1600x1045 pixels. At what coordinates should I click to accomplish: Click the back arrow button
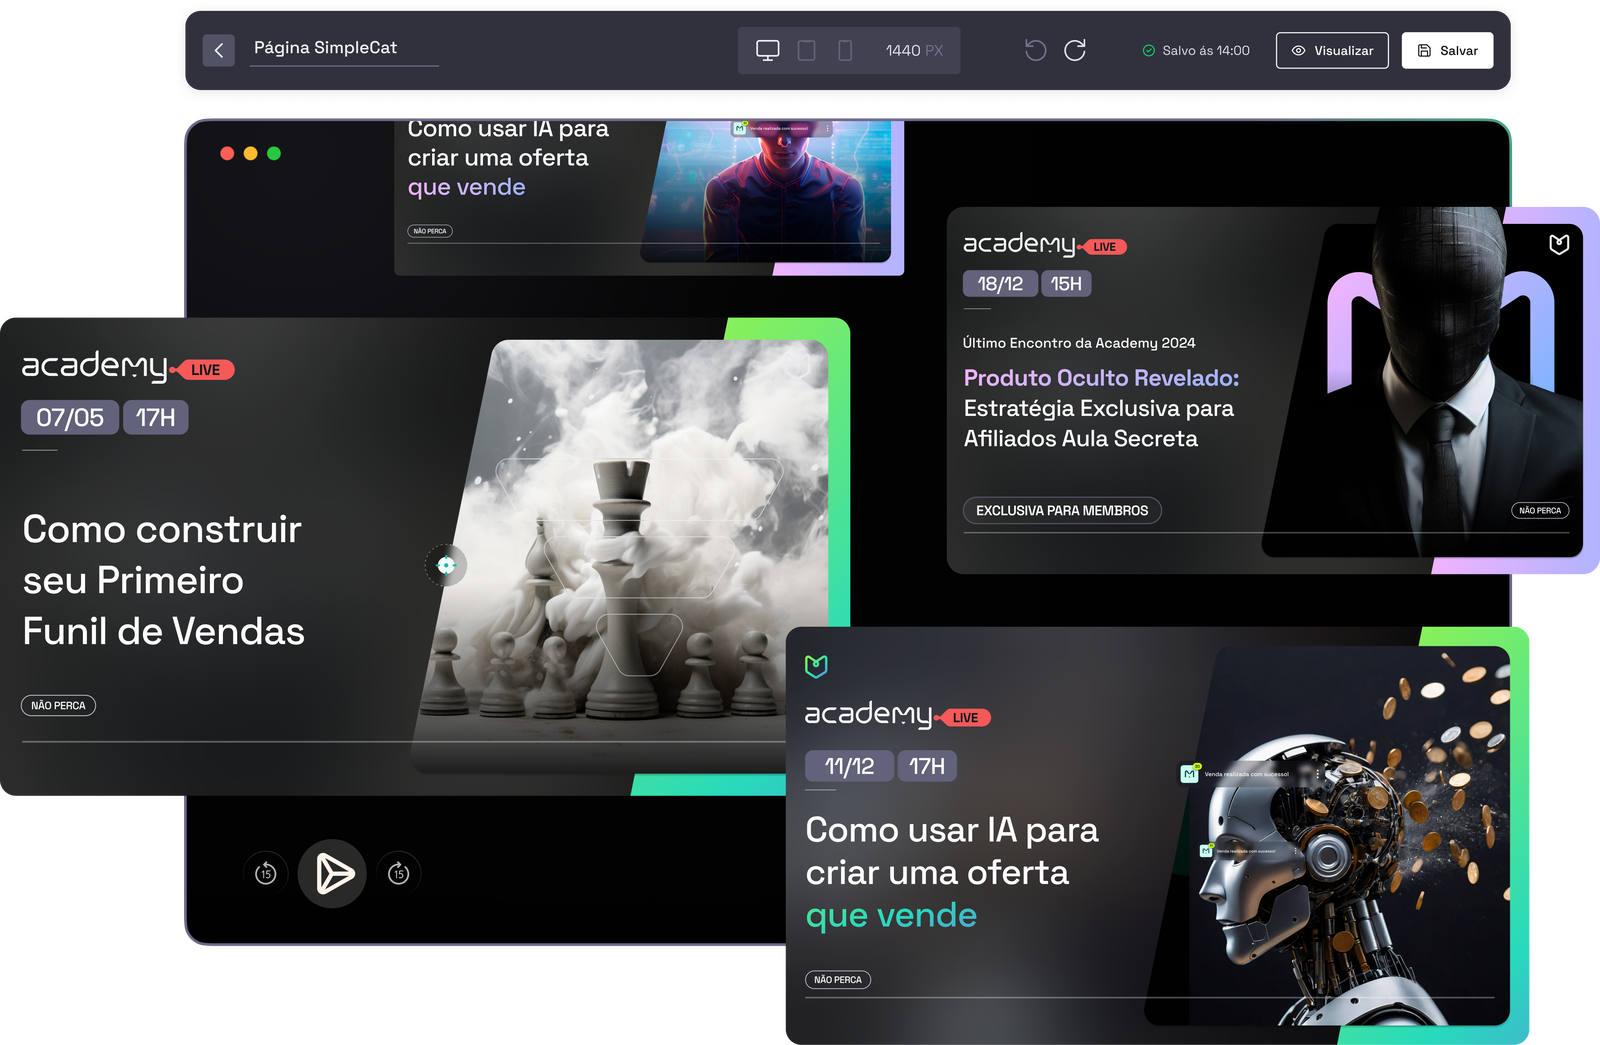coord(218,50)
